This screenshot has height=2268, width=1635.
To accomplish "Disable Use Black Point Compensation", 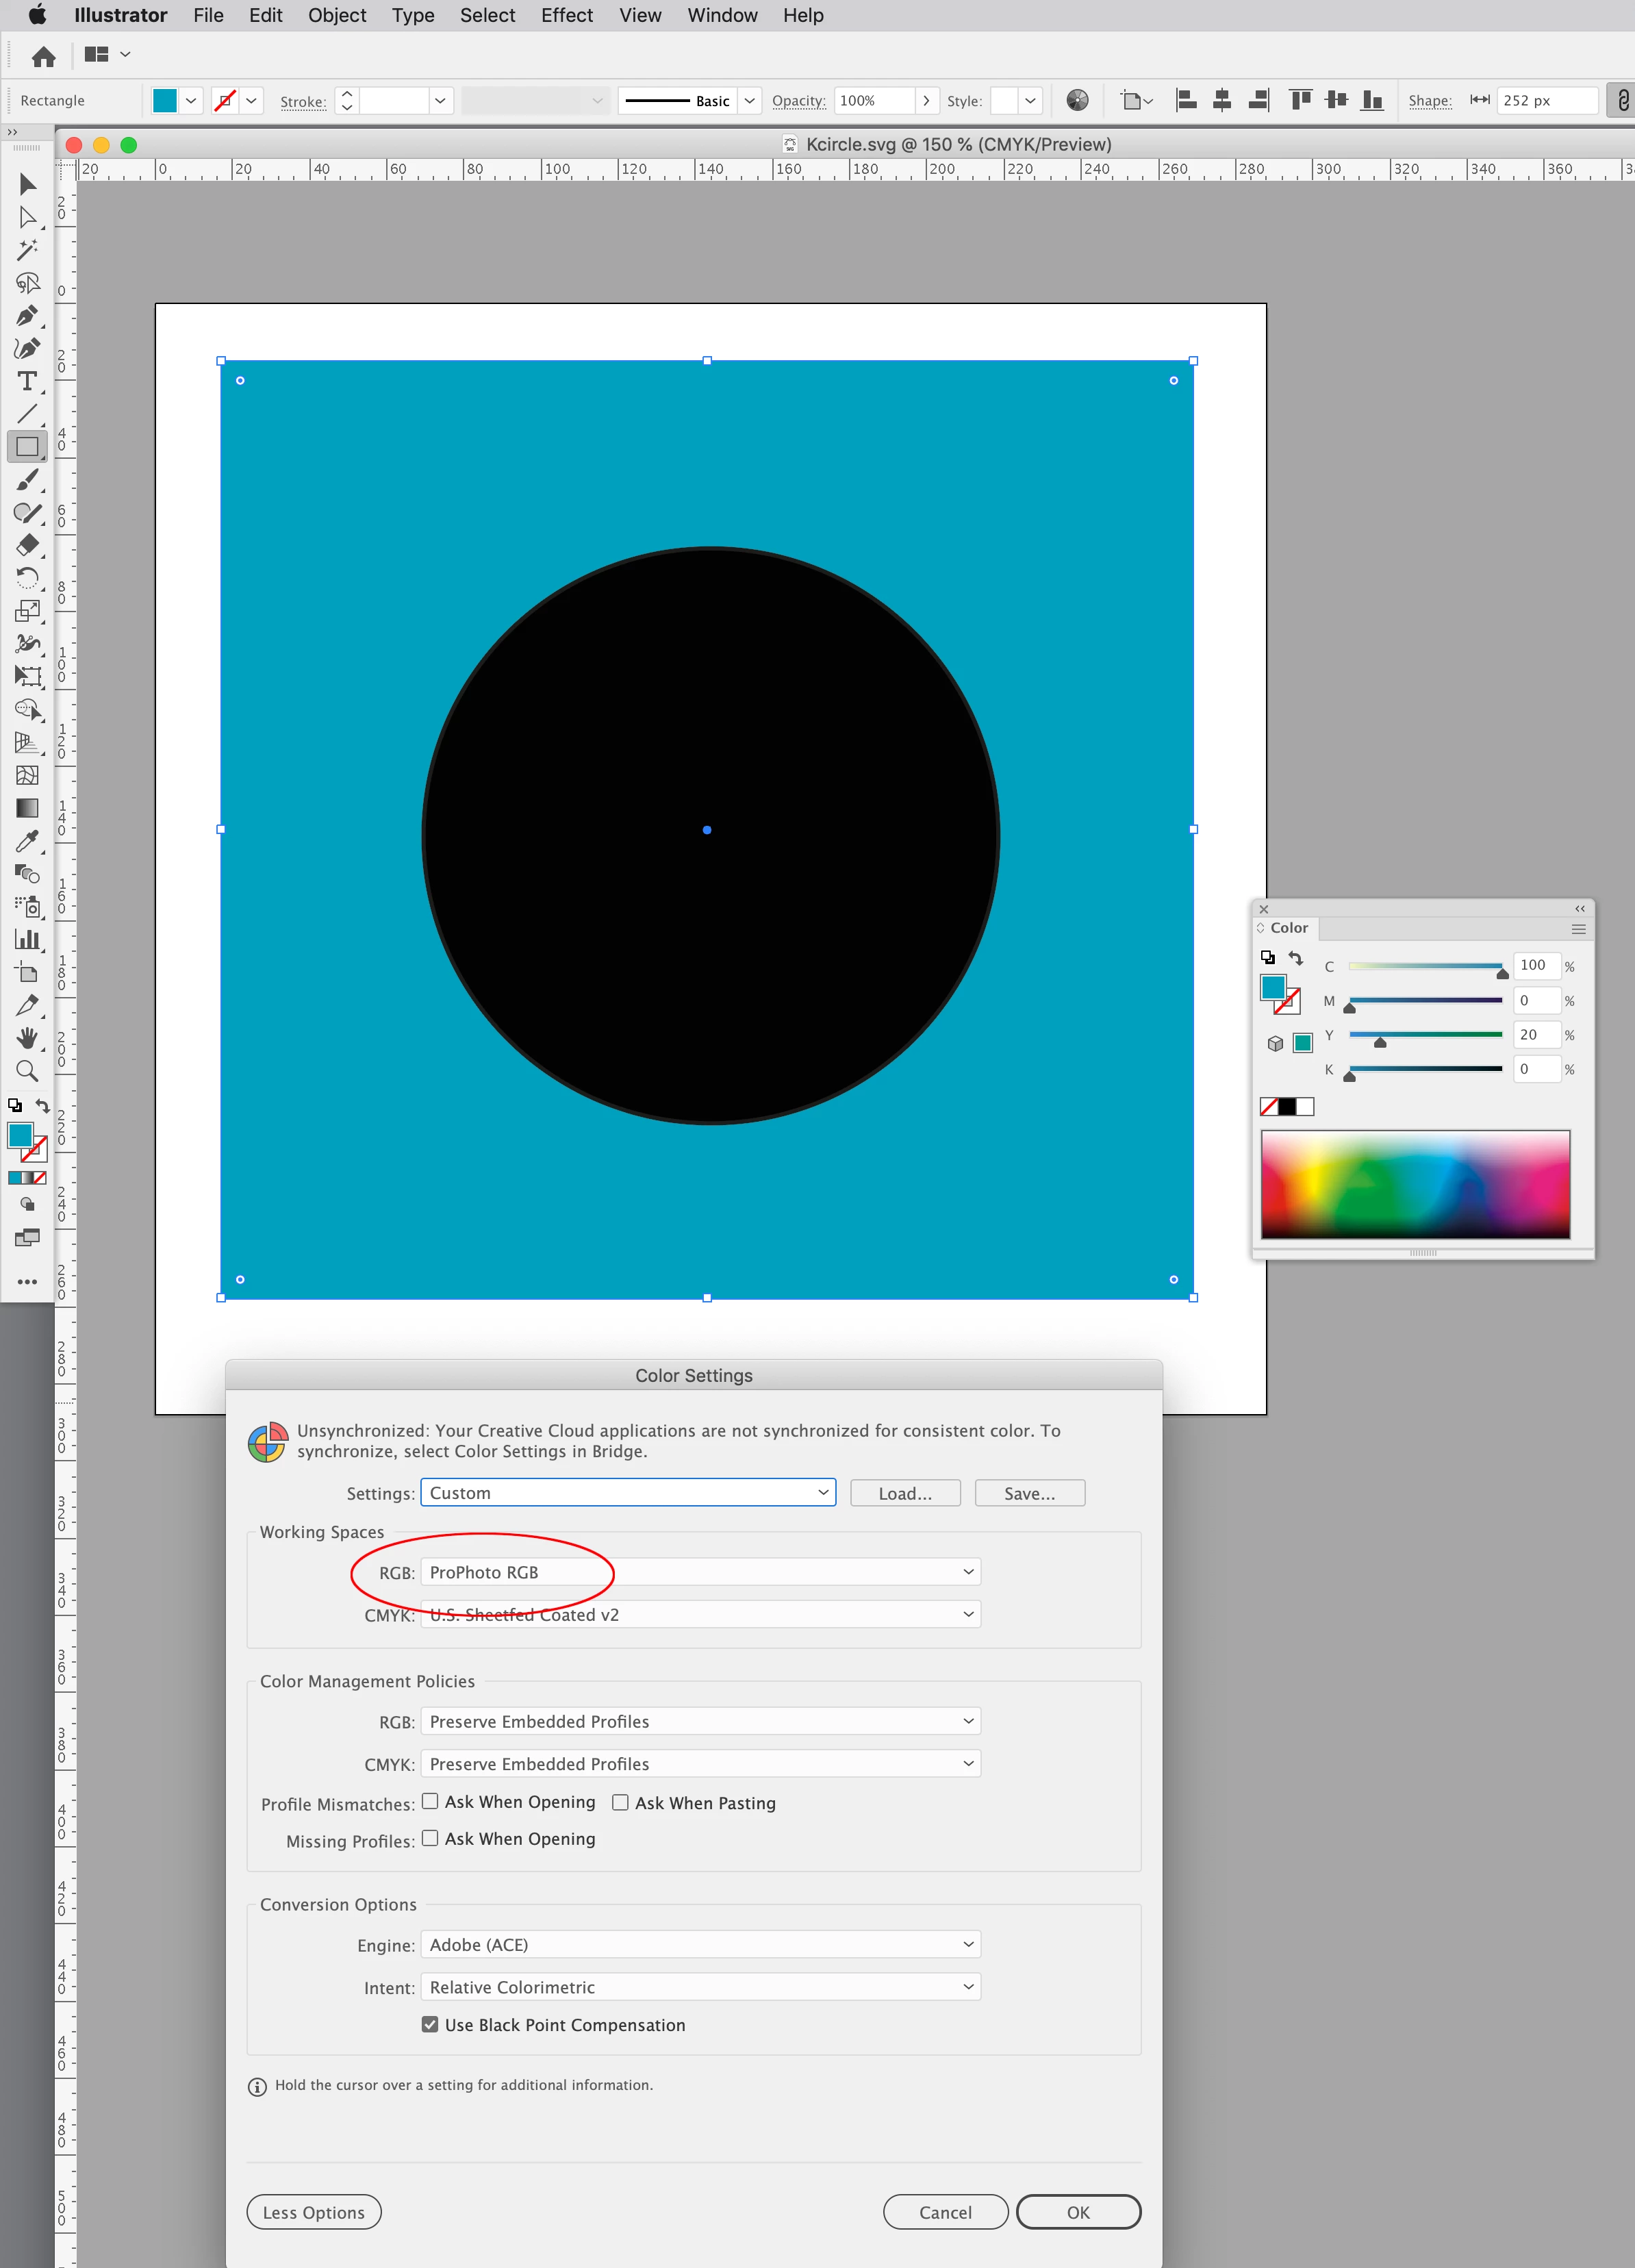I will [x=430, y=2024].
